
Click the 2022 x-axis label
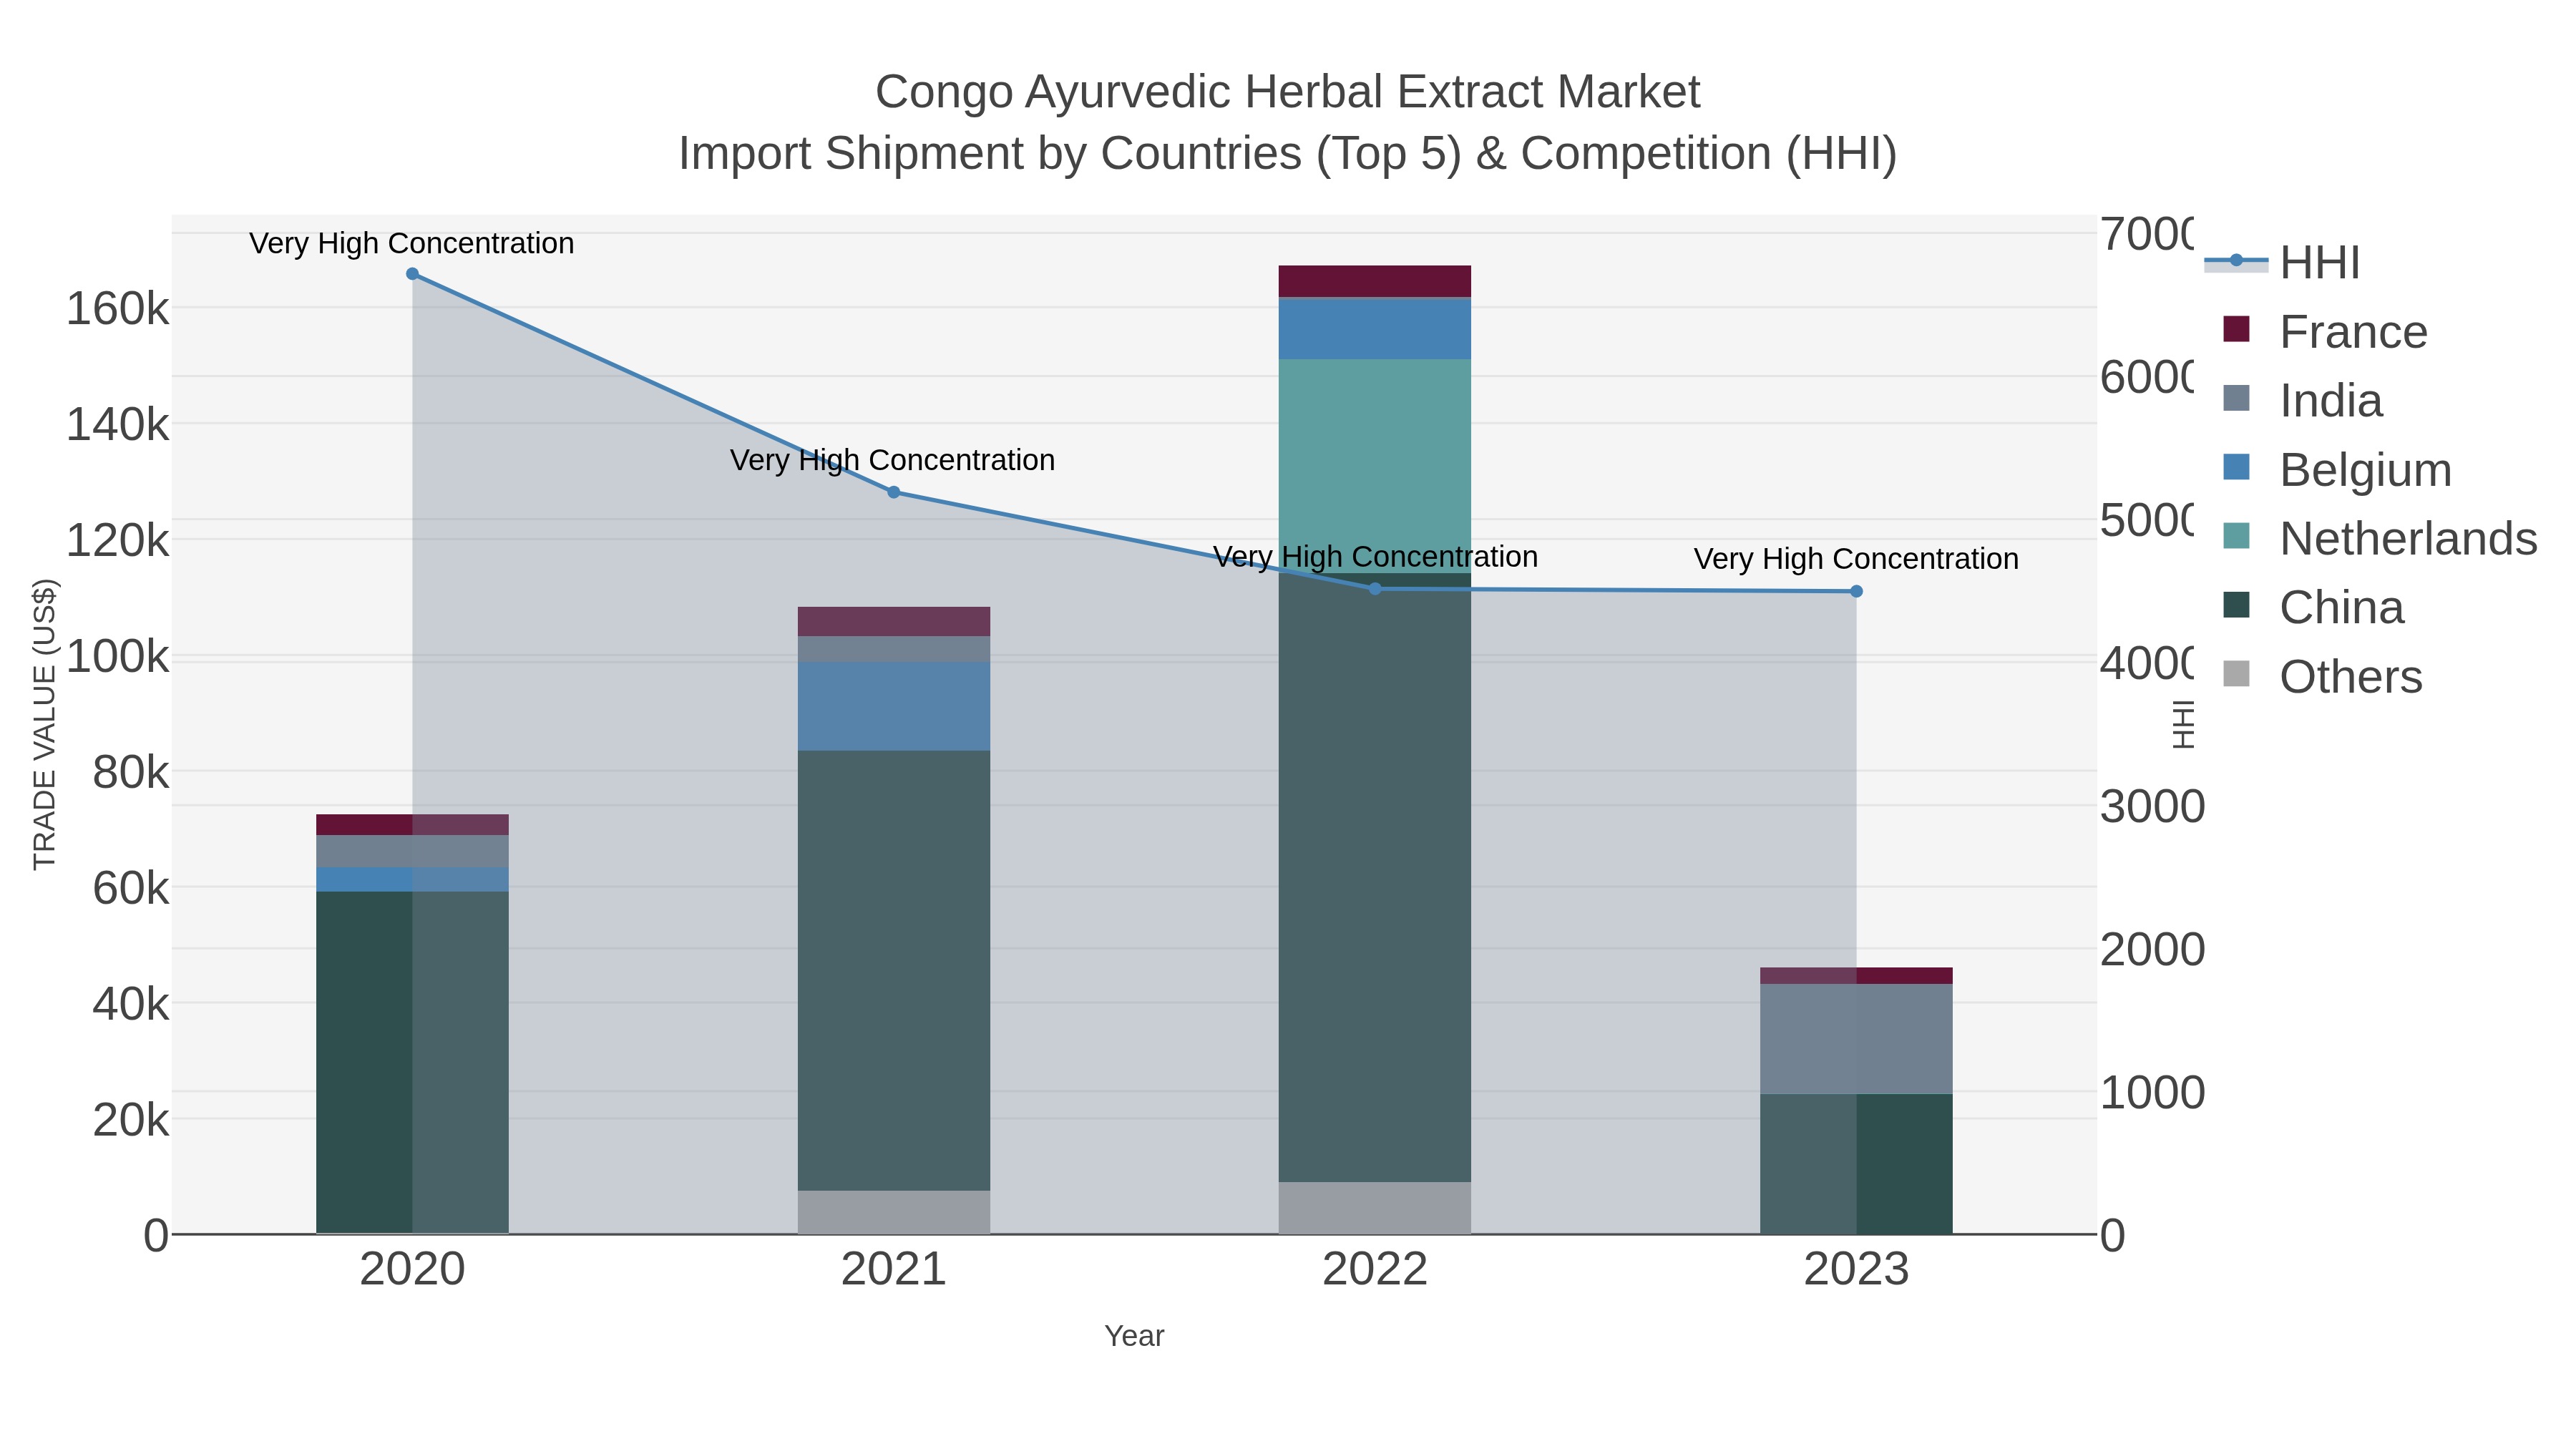[x=1375, y=1270]
